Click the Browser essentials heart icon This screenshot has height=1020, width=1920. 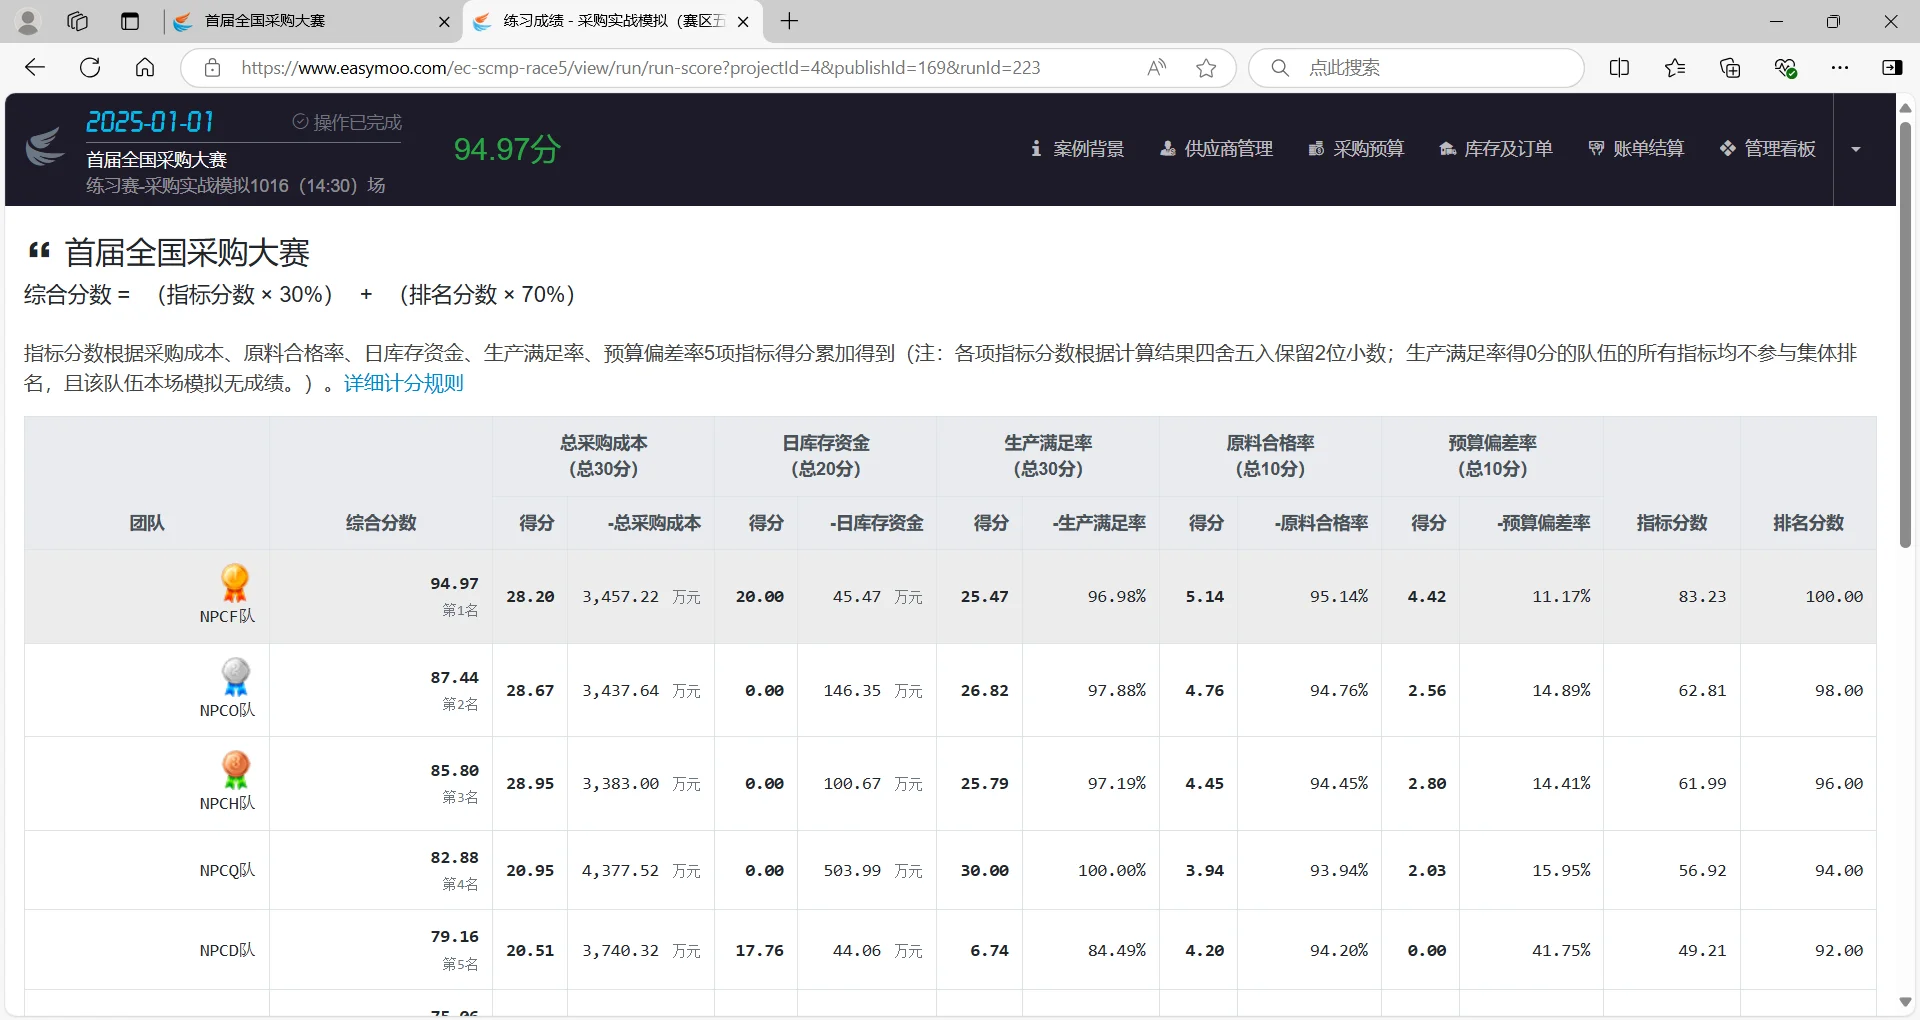tap(1786, 68)
